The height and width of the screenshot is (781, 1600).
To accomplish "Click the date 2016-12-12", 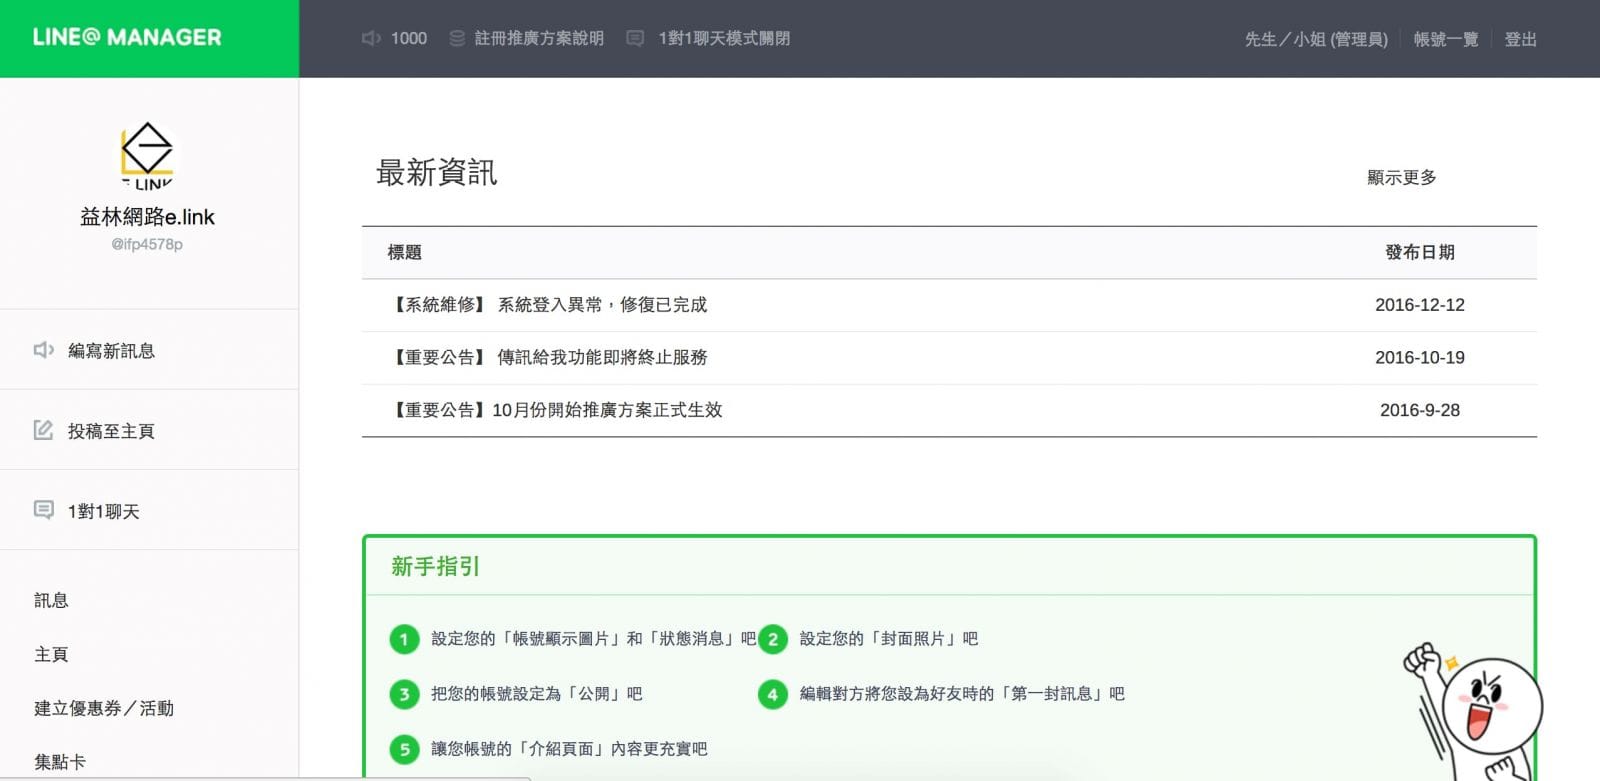I will [1420, 305].
